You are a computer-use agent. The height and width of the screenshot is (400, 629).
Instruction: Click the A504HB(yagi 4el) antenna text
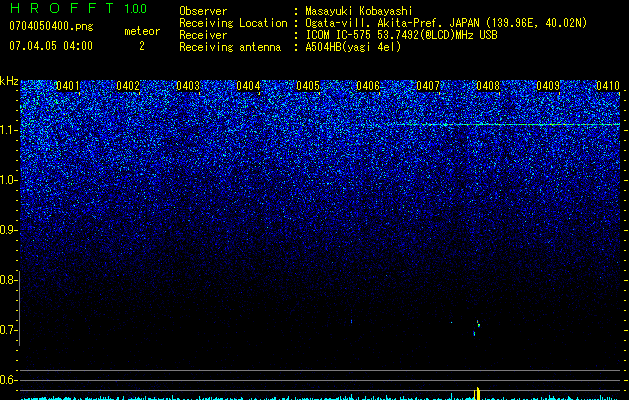click(353, 47)
